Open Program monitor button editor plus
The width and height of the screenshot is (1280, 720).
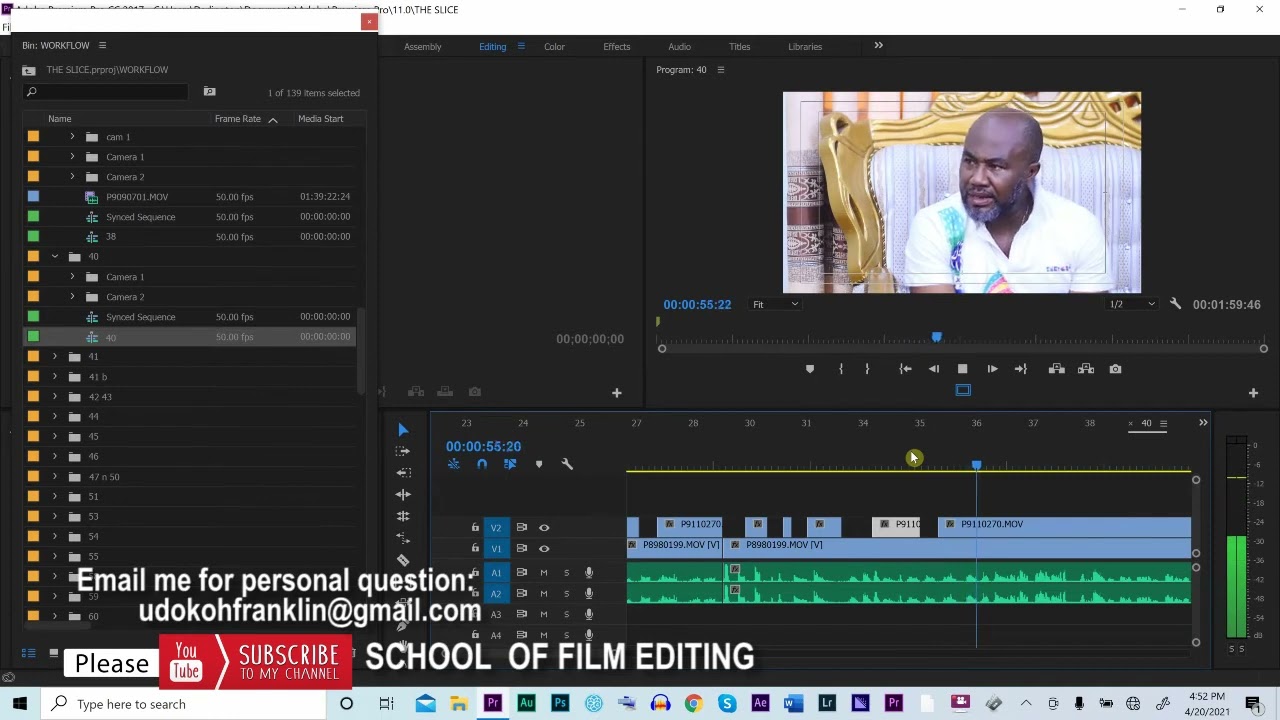[x=1253, y=393]
